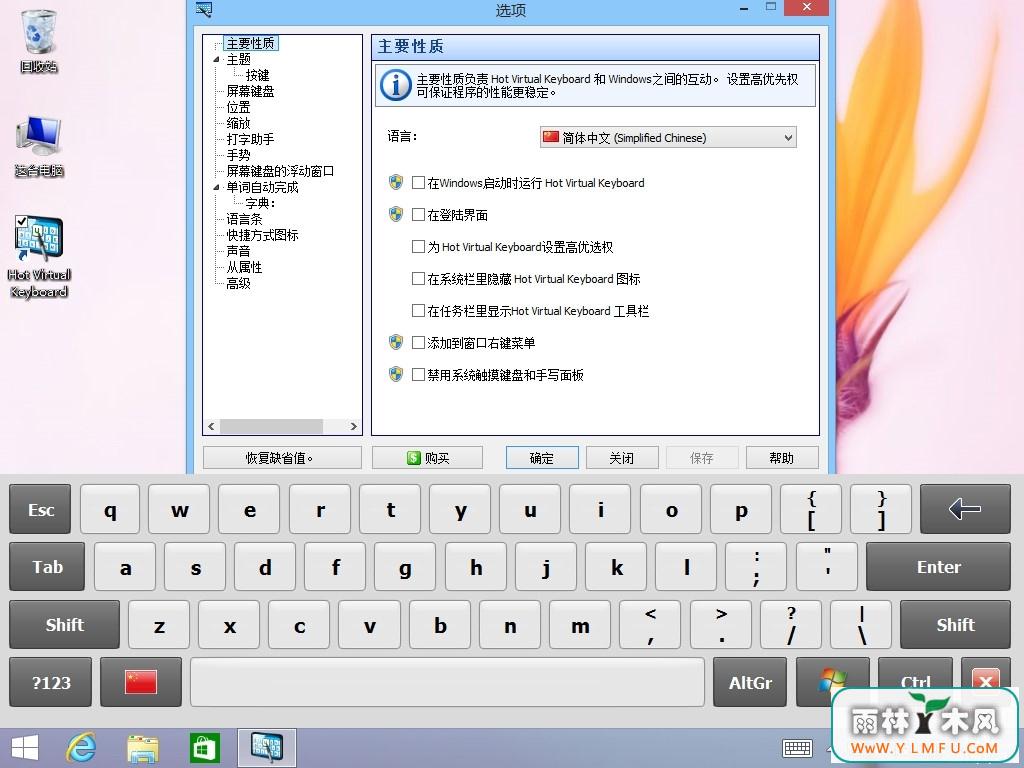
Task: Click Hot Virtual Keyboard taskbar button
Action: pyautogui.click(x=266, y=748)
